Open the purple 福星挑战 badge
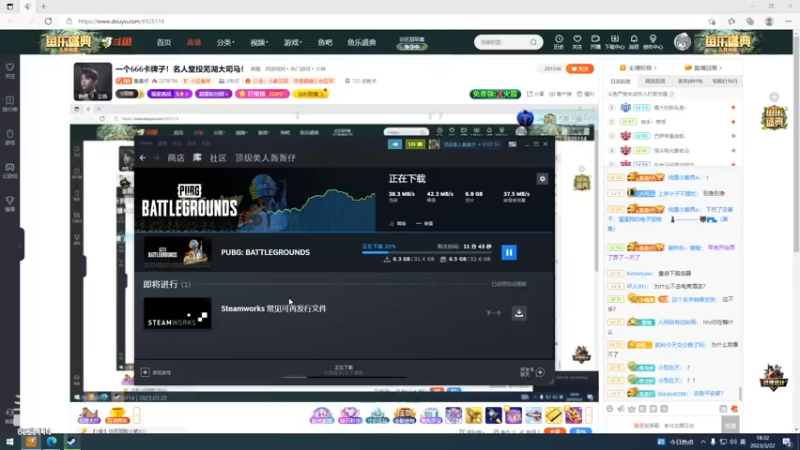The height and width of the screenshot is (450, 800). click(x=169, y=94)
